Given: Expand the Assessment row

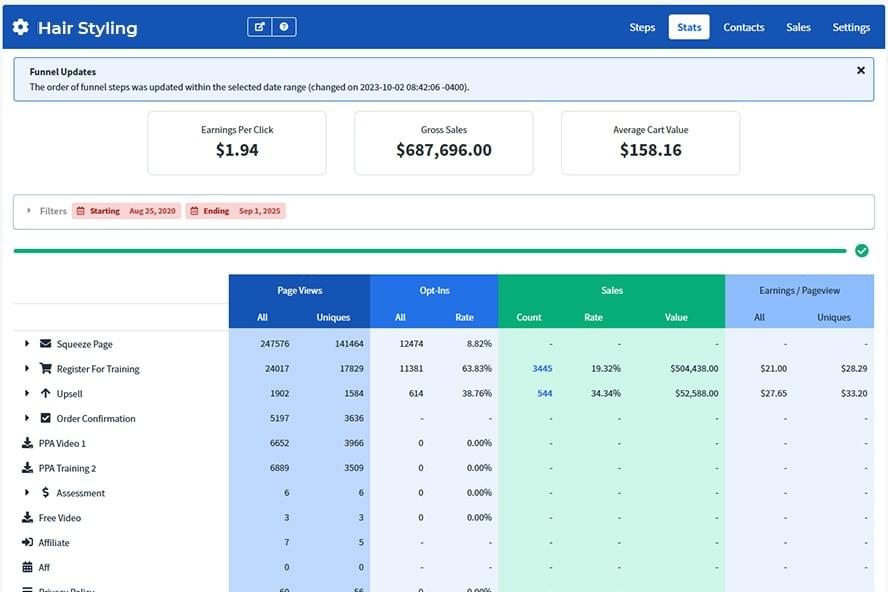Looking at the screenshot, I should 27,493.
